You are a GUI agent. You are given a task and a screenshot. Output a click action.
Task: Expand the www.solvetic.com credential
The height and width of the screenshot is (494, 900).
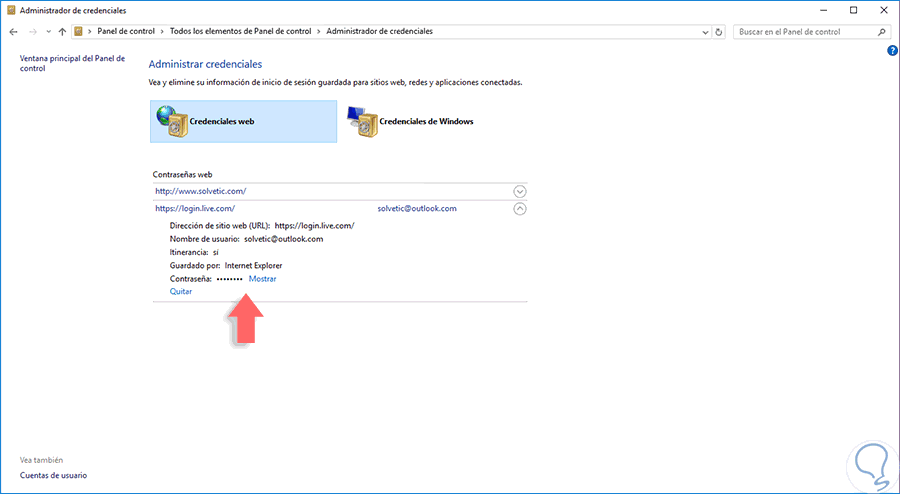click(x=519, y=191)
